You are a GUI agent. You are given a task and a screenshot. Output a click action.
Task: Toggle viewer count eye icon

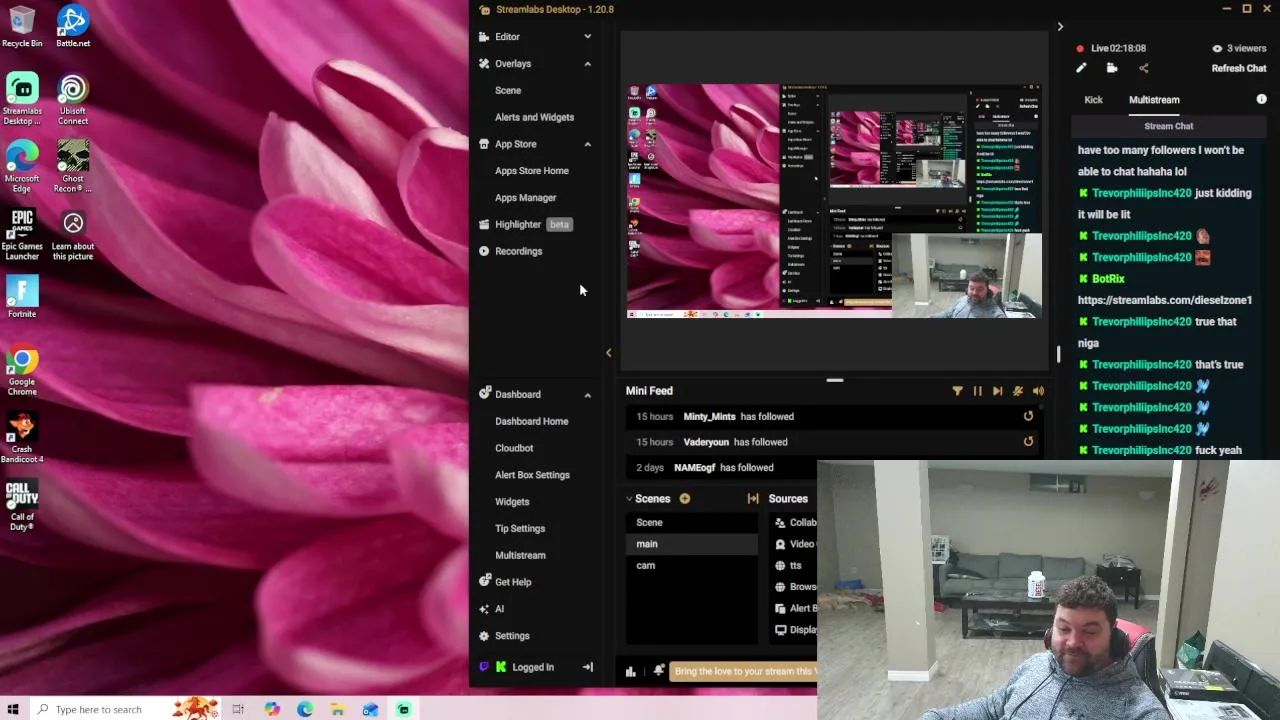[x=1217, y=48]
